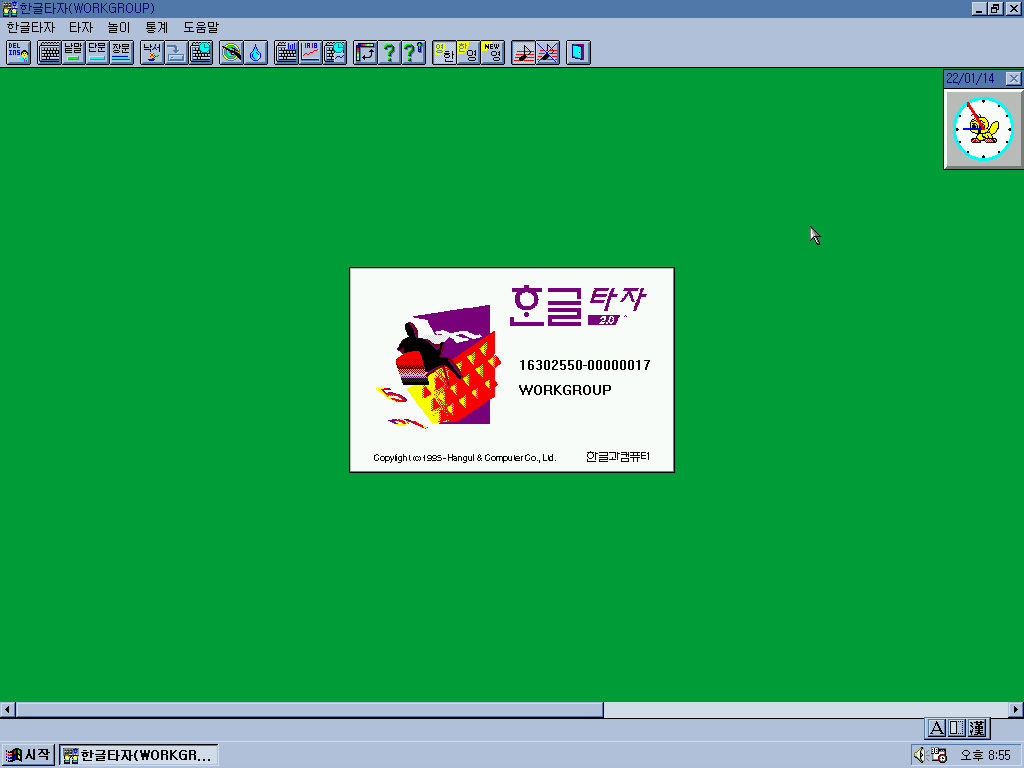Show keyboard bar chart statistics
The width and height of the screenshot is (1024, 768).
tap(286, 52)
